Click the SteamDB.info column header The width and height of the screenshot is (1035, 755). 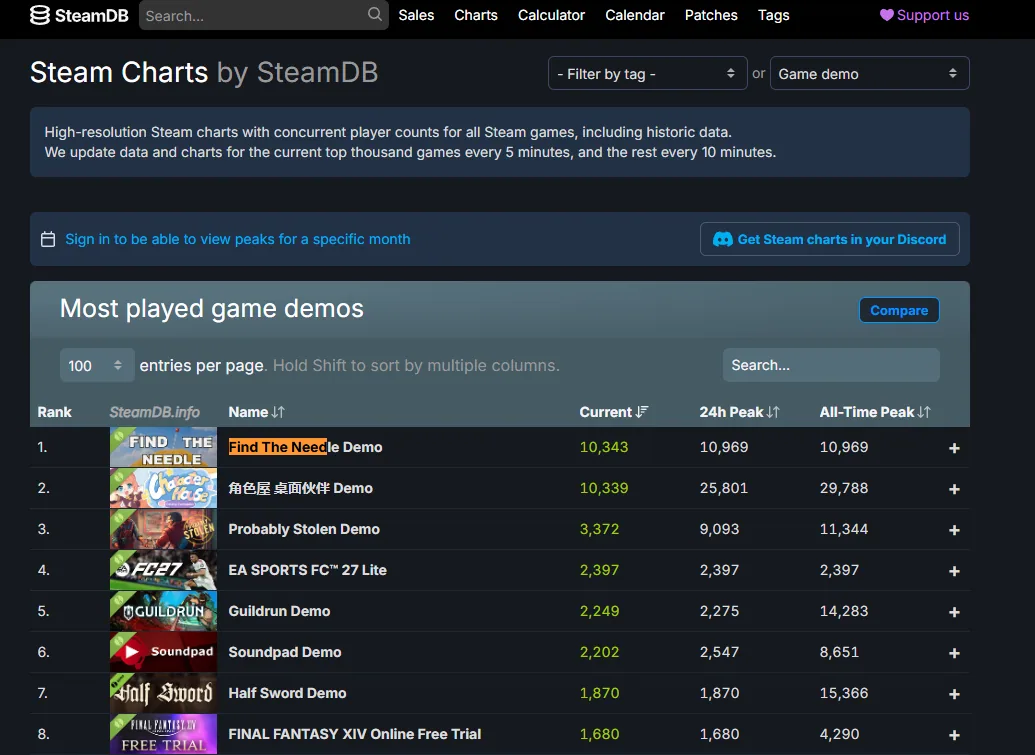click(x=154, y=412)
